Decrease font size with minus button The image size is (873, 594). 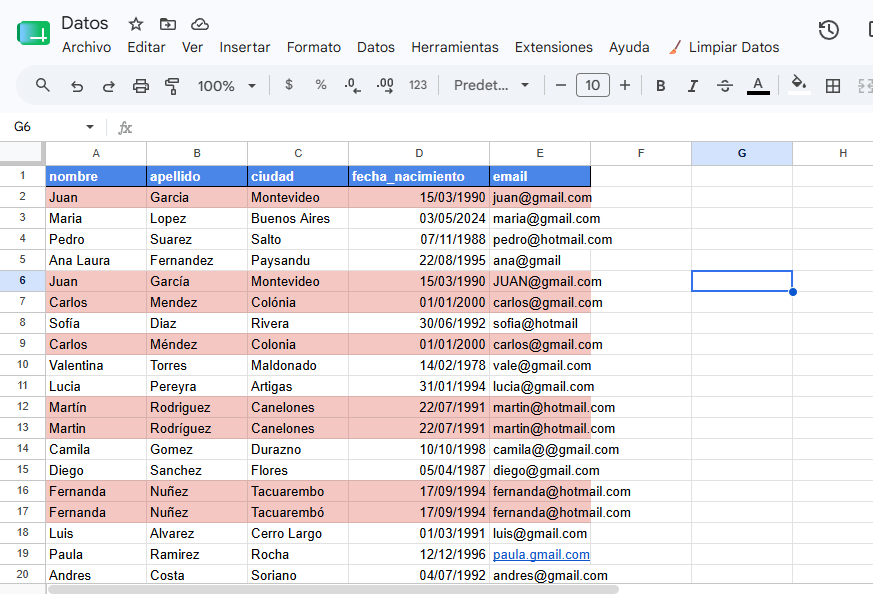(x=561, y=85)
